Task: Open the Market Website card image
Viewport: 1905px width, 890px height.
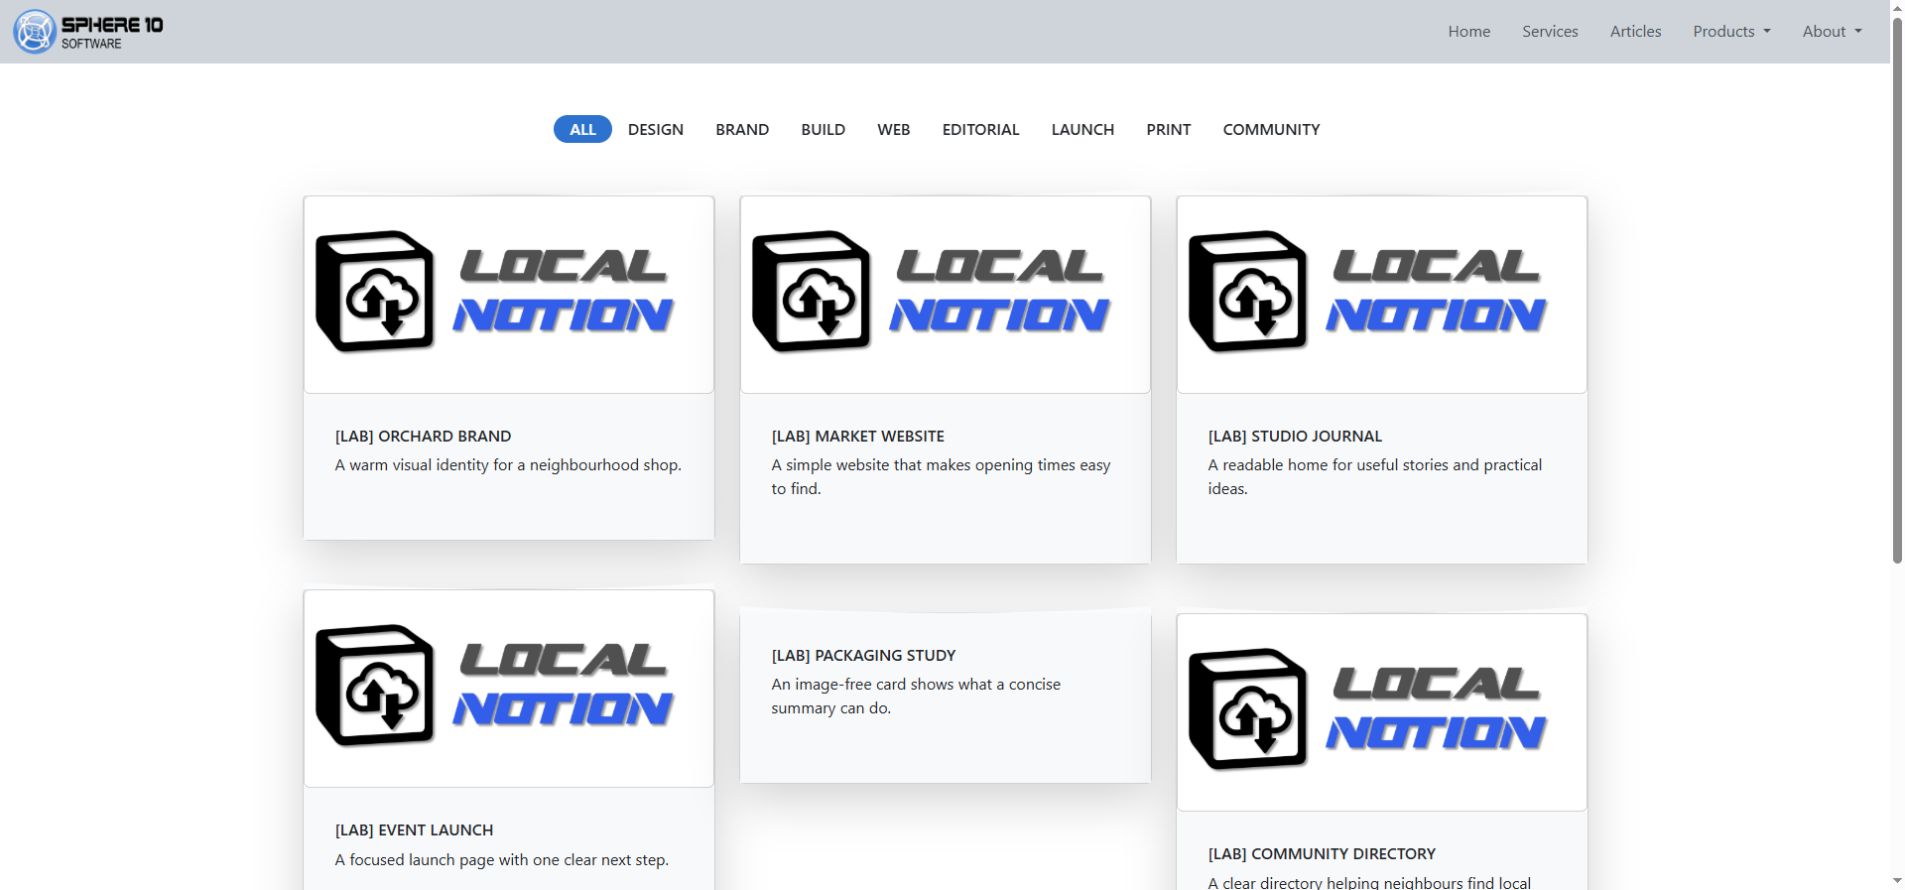Action: 945,294
